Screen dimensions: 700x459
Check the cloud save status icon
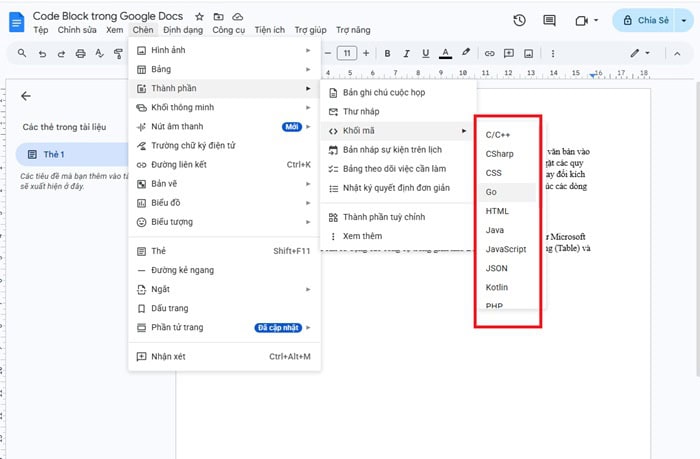[x=238, y=17]
